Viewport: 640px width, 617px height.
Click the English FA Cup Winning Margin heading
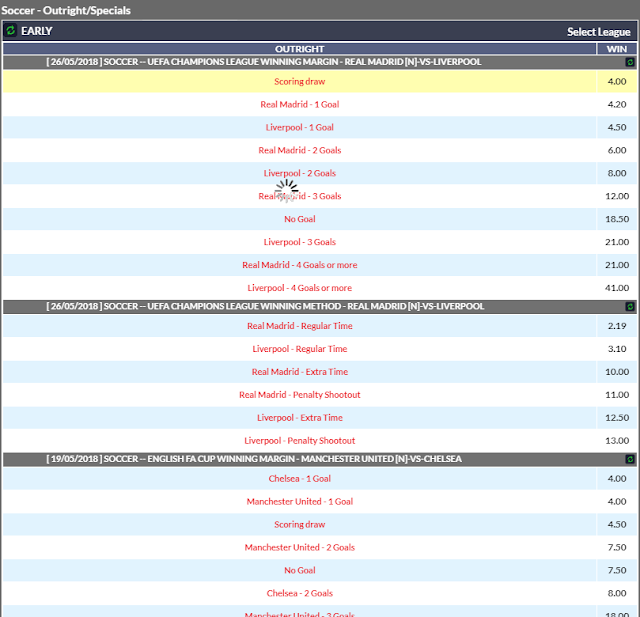(254, 459)
